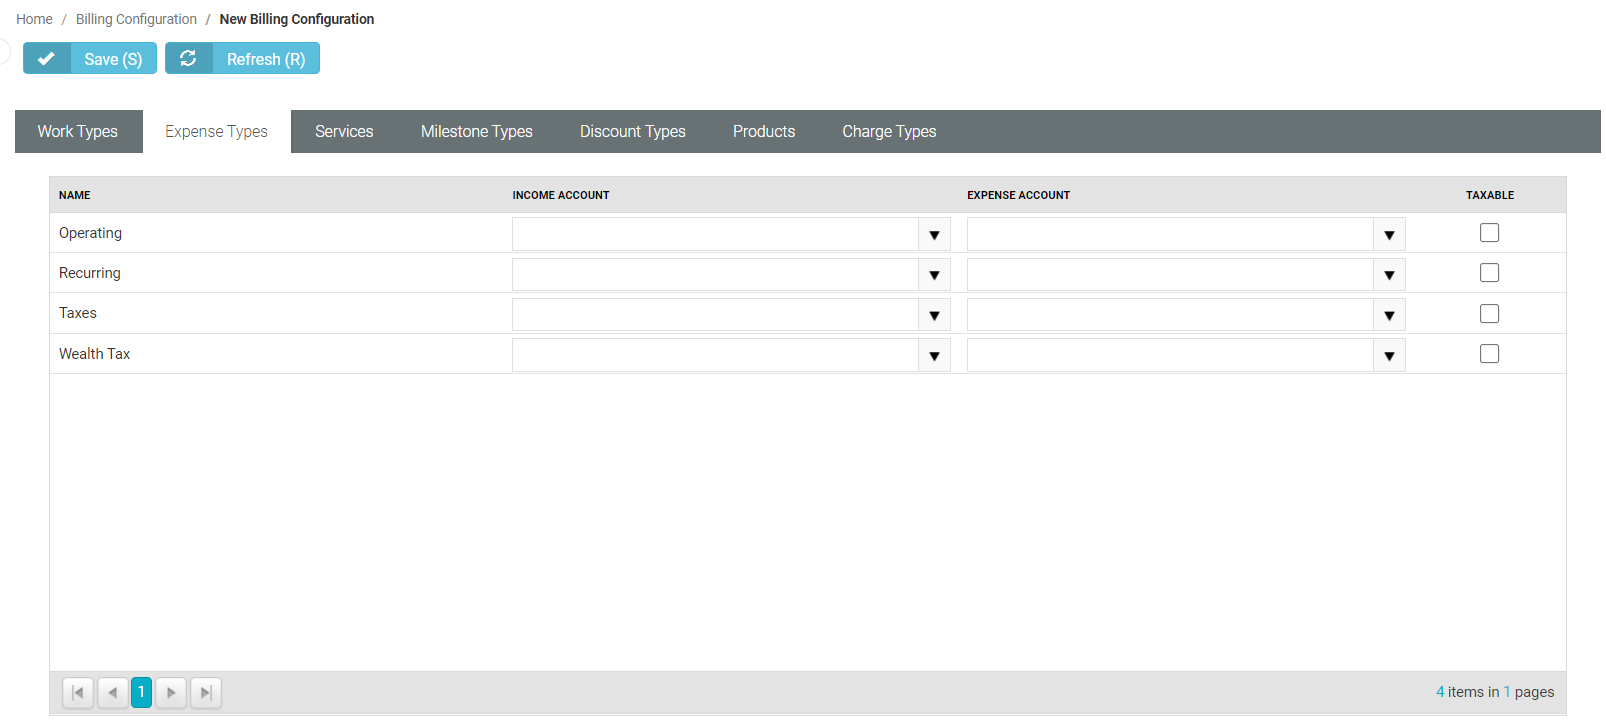Select the Charge Types tab
The width and height of the screenshot is (1606, 720).
point(888,132)
